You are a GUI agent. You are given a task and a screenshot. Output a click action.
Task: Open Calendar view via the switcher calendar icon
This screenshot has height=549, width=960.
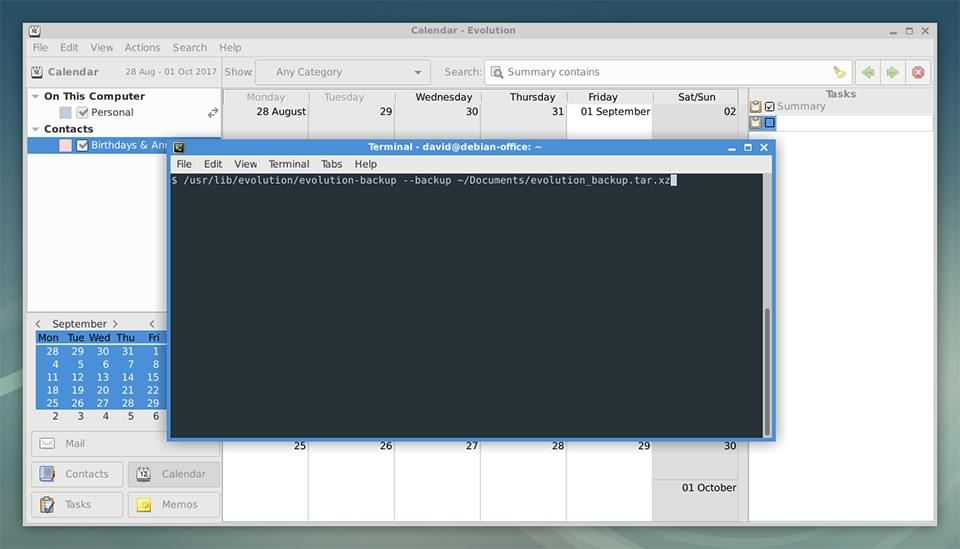coord(143,474)
